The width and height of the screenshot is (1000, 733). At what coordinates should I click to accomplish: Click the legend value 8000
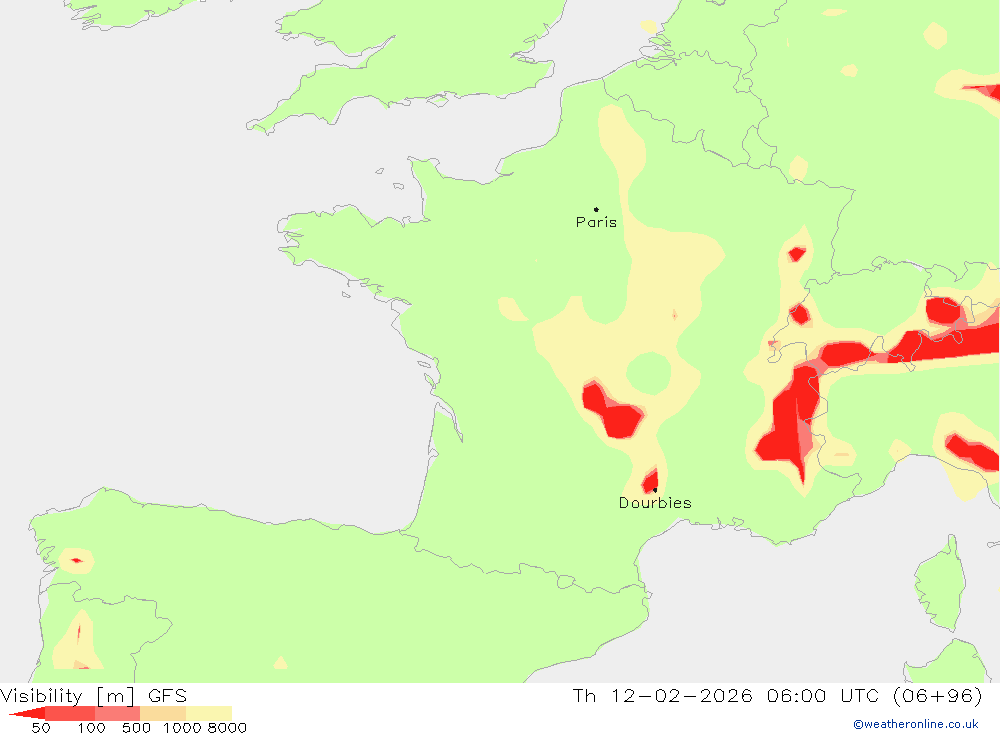pyautogui.click(x=227, y=728)
